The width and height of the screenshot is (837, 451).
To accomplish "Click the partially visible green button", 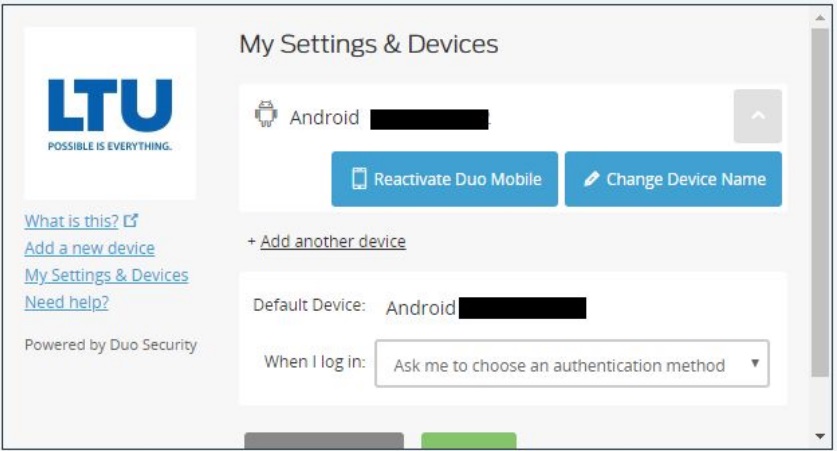I will [x=469, y=440].
